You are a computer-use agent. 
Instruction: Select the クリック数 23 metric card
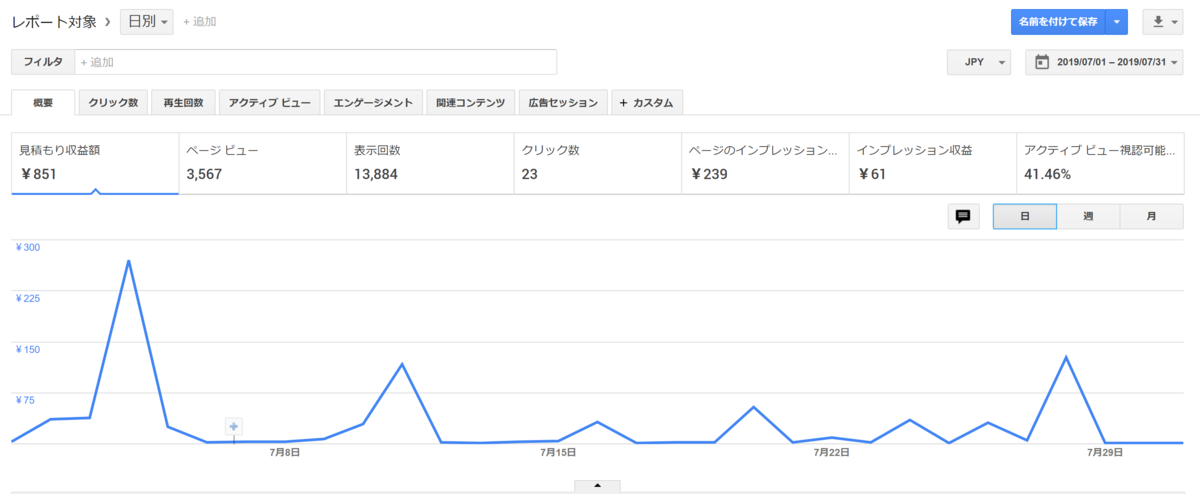597,163
